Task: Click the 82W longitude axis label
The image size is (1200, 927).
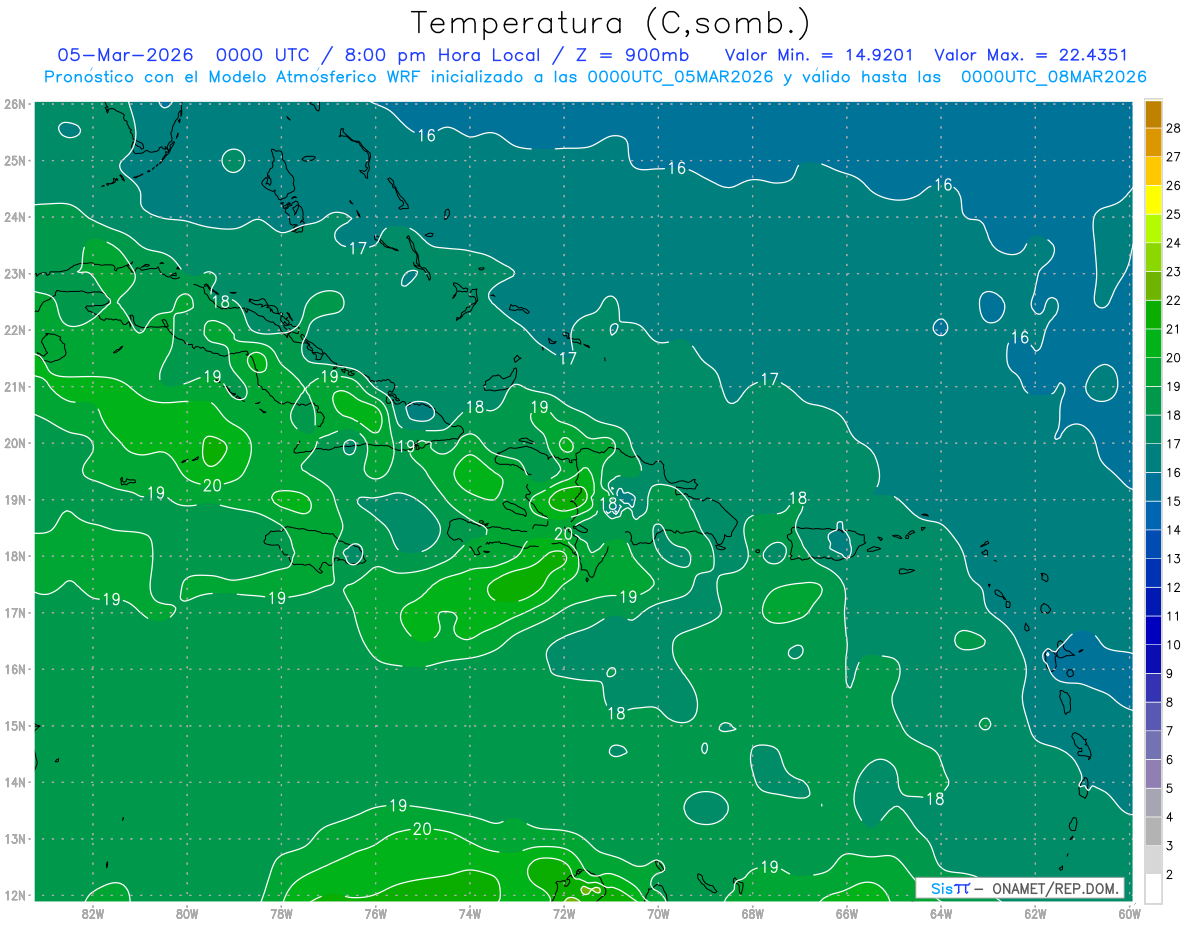Action: click(x=92, y=912)
